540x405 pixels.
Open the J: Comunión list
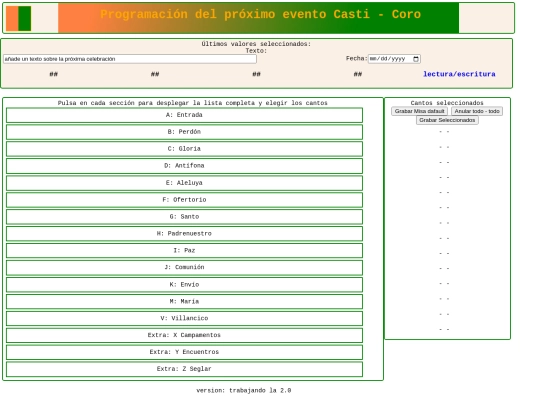pyautogui.click(x=184, y=268)
